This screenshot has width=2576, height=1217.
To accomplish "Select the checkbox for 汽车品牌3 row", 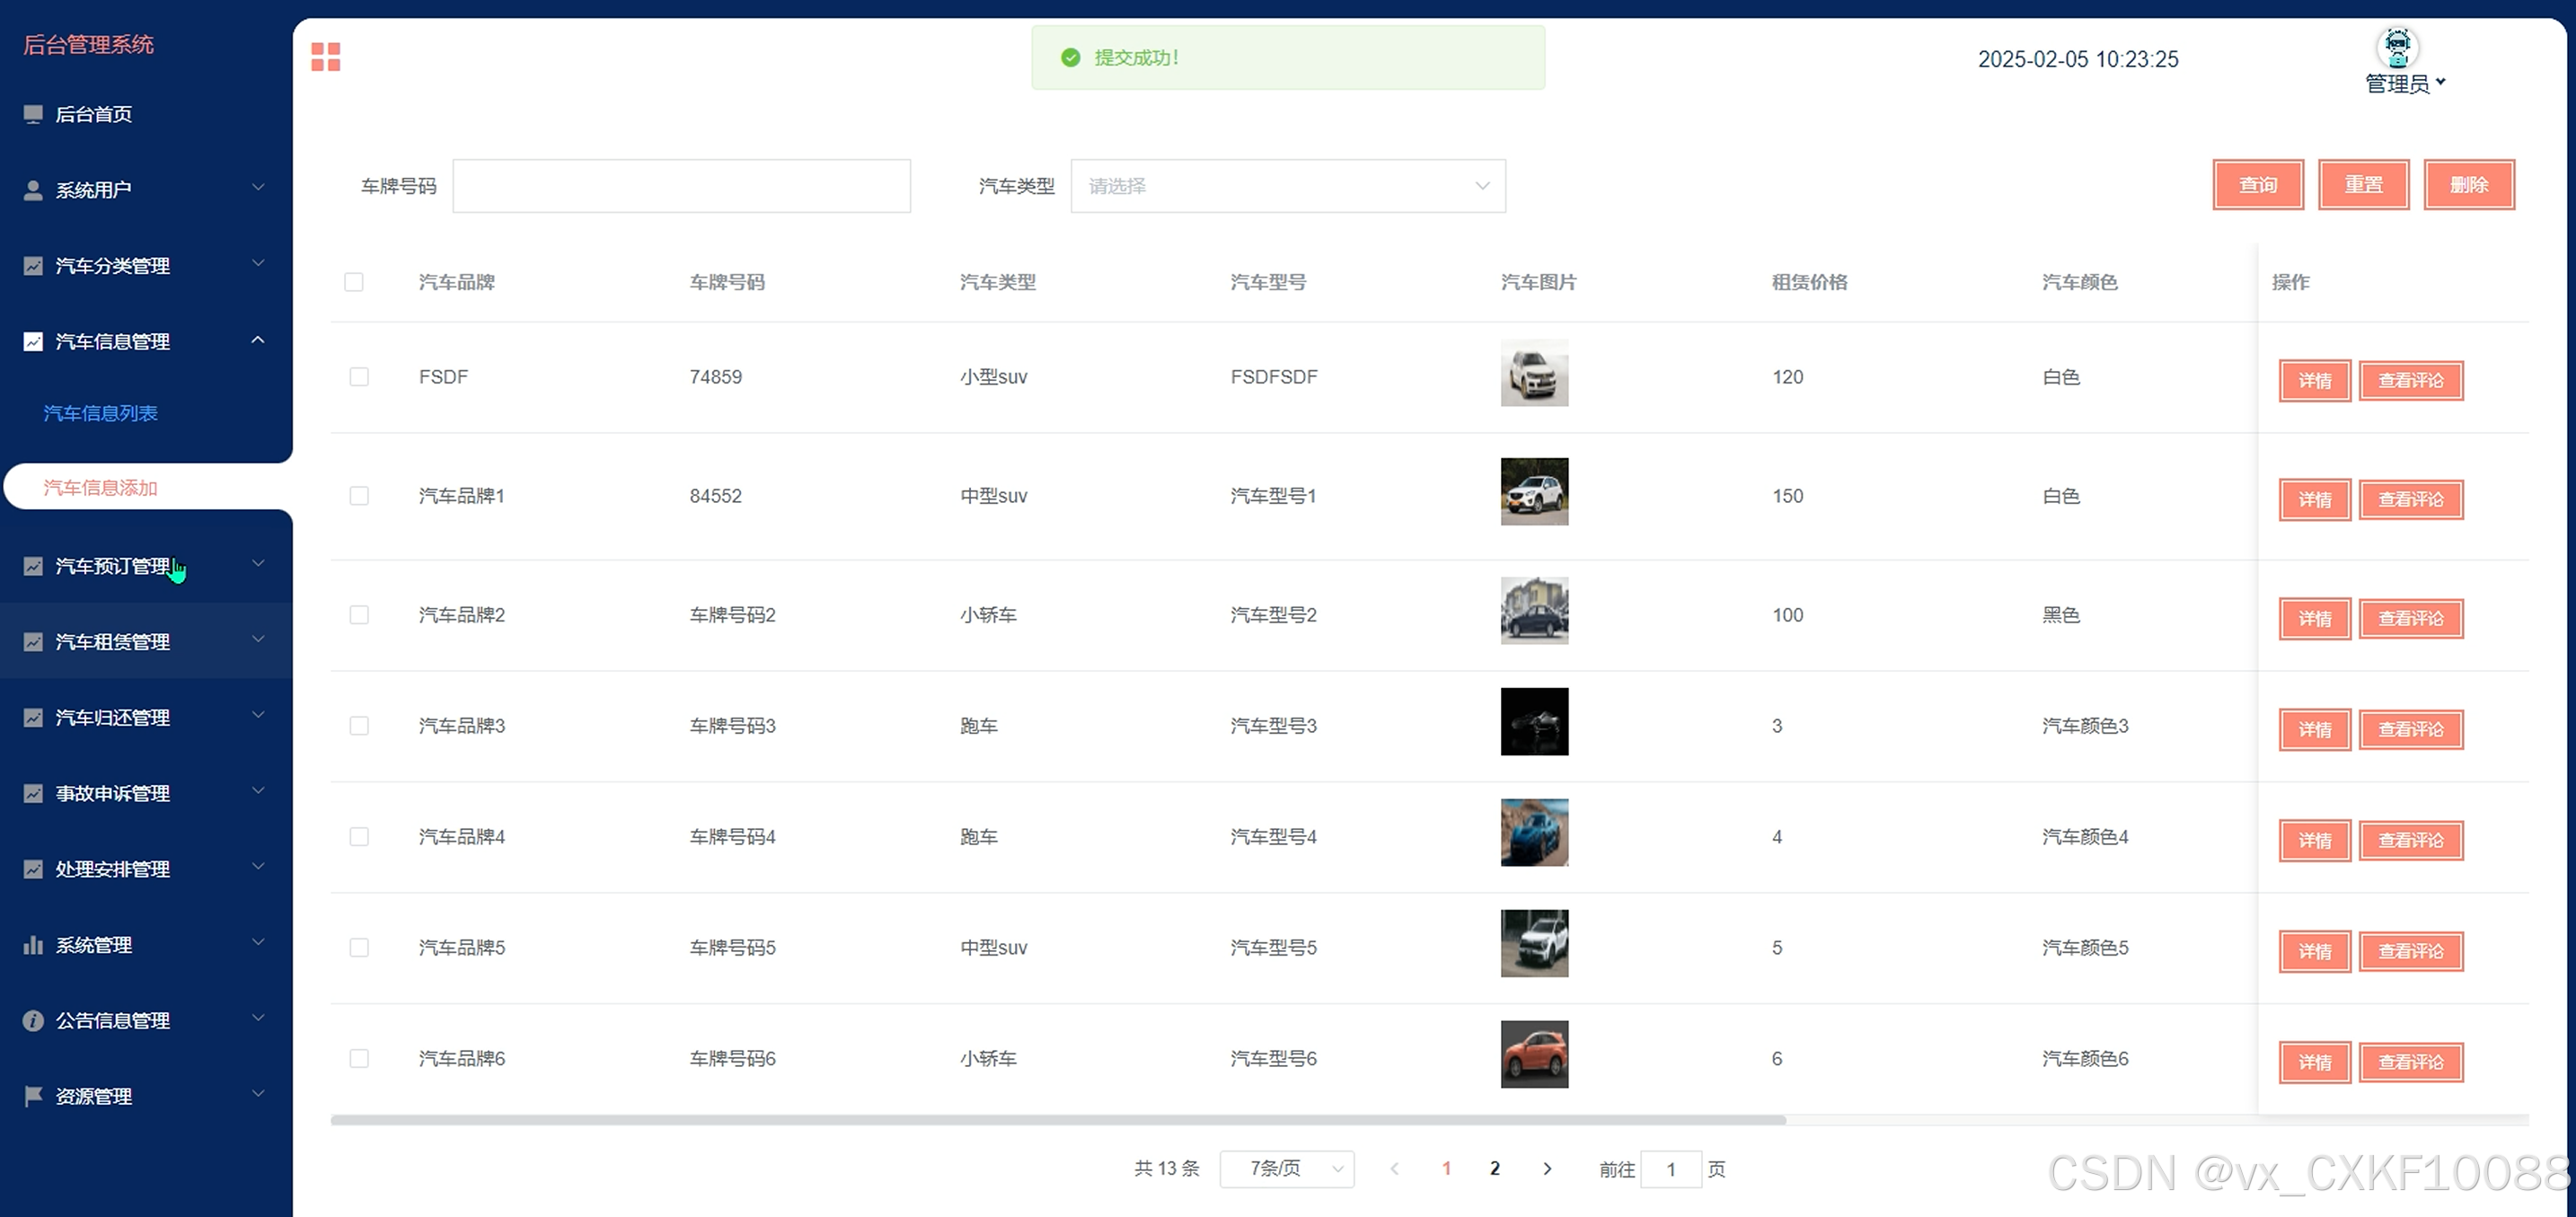I will click(359, 726).
